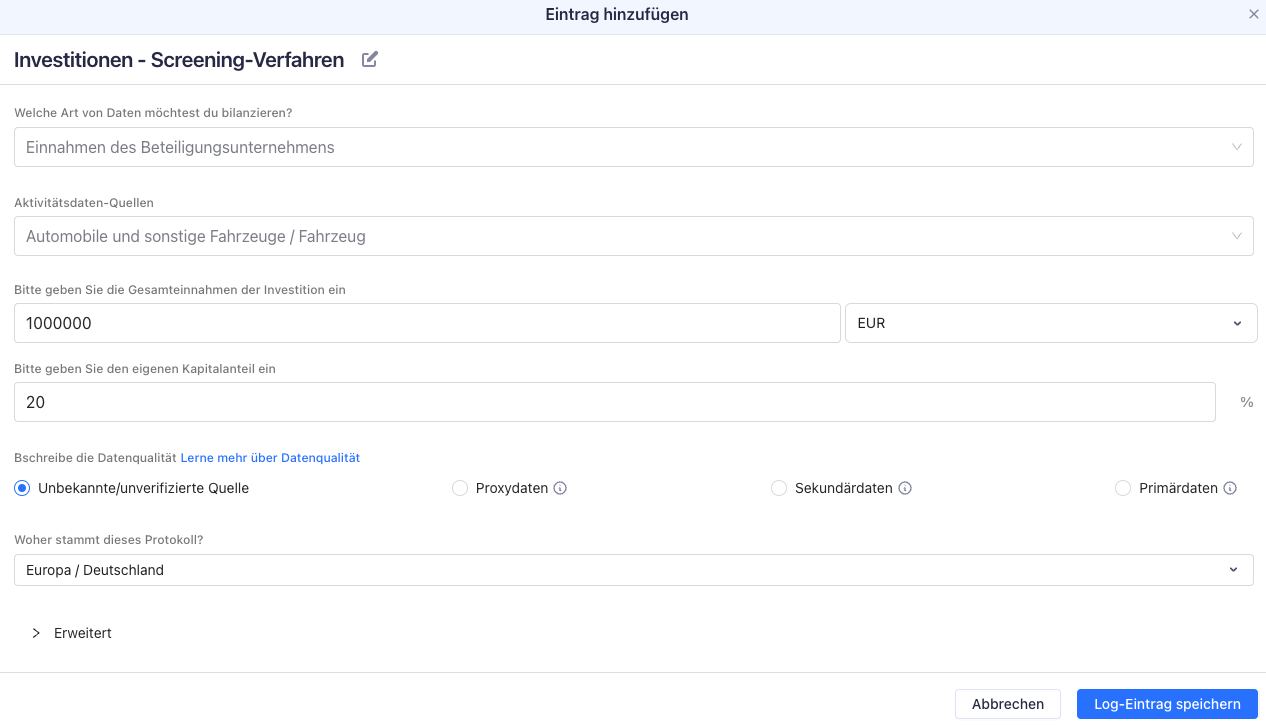Image resolution: width=1266 pixels, height=728 pixels.
Task: Select Unbekannte/unverifizierte Quelle radio button
Action: [22, 488]
